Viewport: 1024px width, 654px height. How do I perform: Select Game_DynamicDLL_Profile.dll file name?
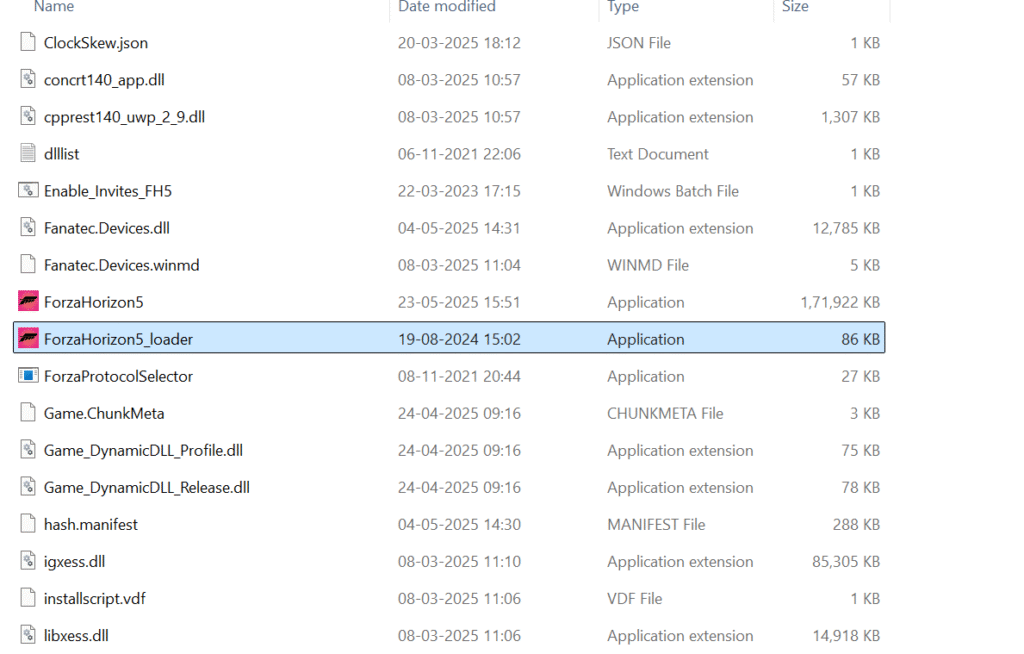(x=143, y=451)
